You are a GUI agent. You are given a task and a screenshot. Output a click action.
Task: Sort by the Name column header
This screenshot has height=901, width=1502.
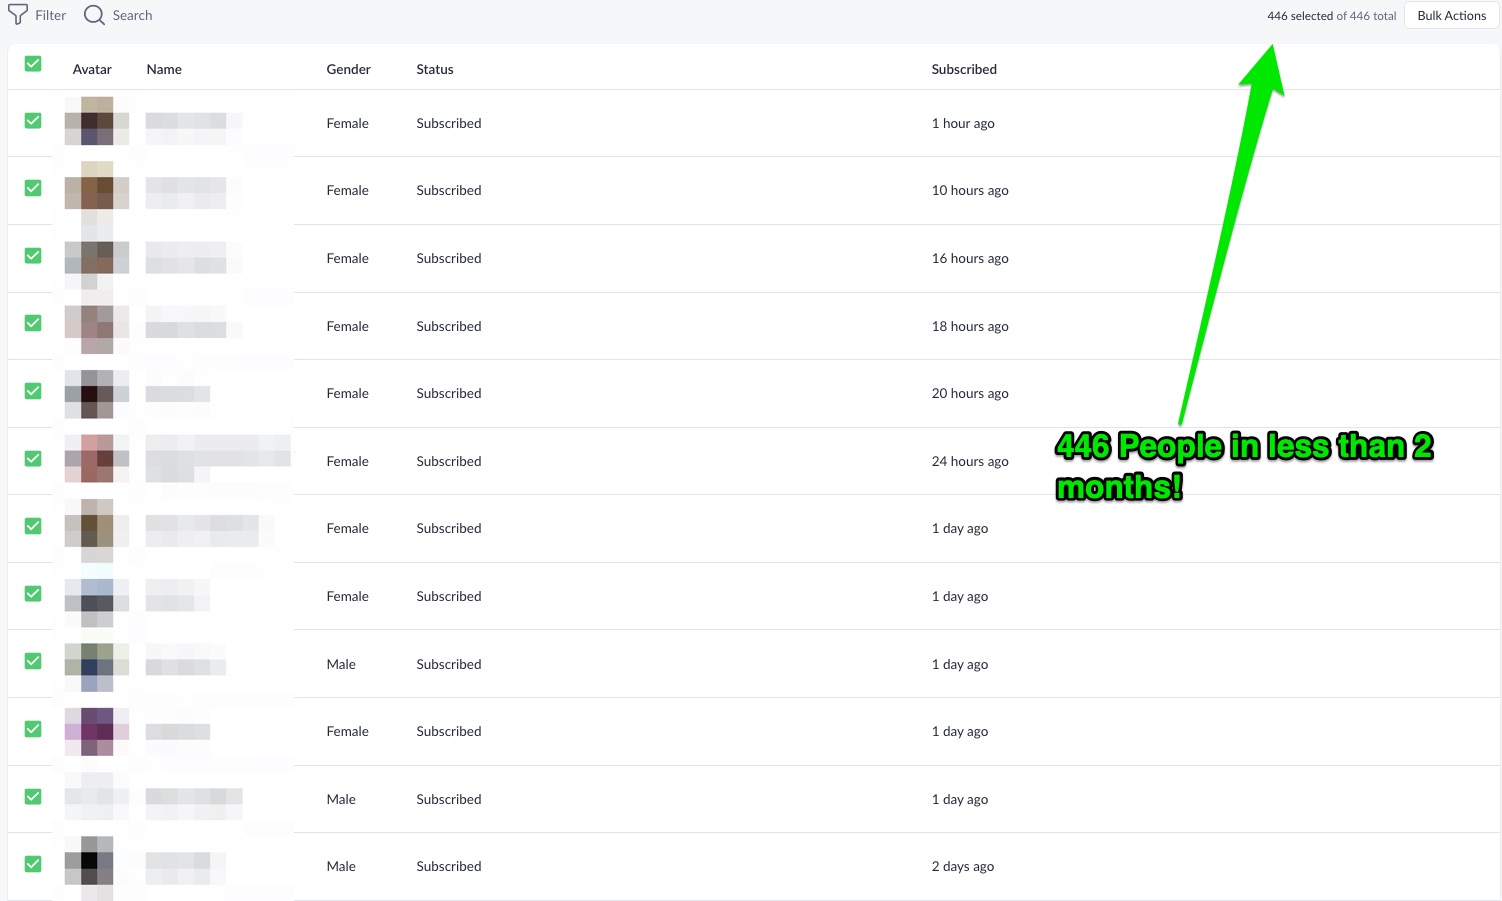click(x=164, y=69)
